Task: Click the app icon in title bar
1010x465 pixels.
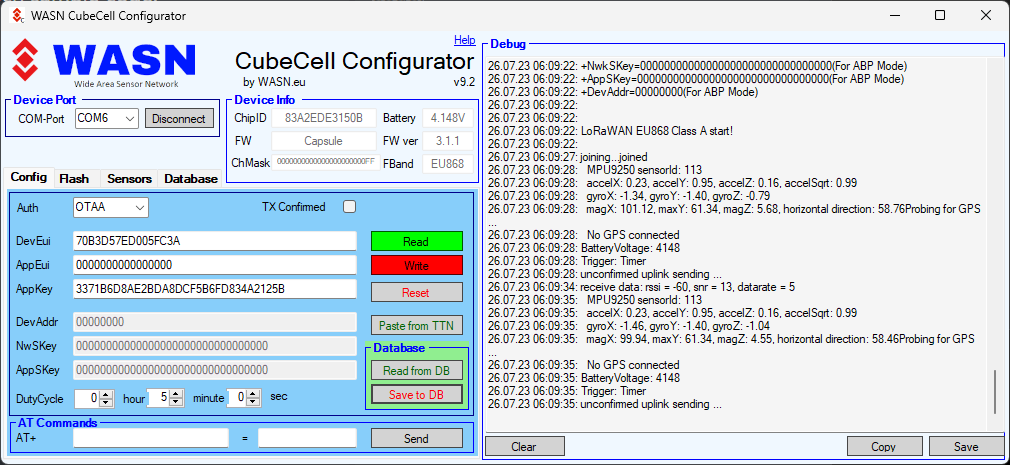Action: [x=18, y=15]
